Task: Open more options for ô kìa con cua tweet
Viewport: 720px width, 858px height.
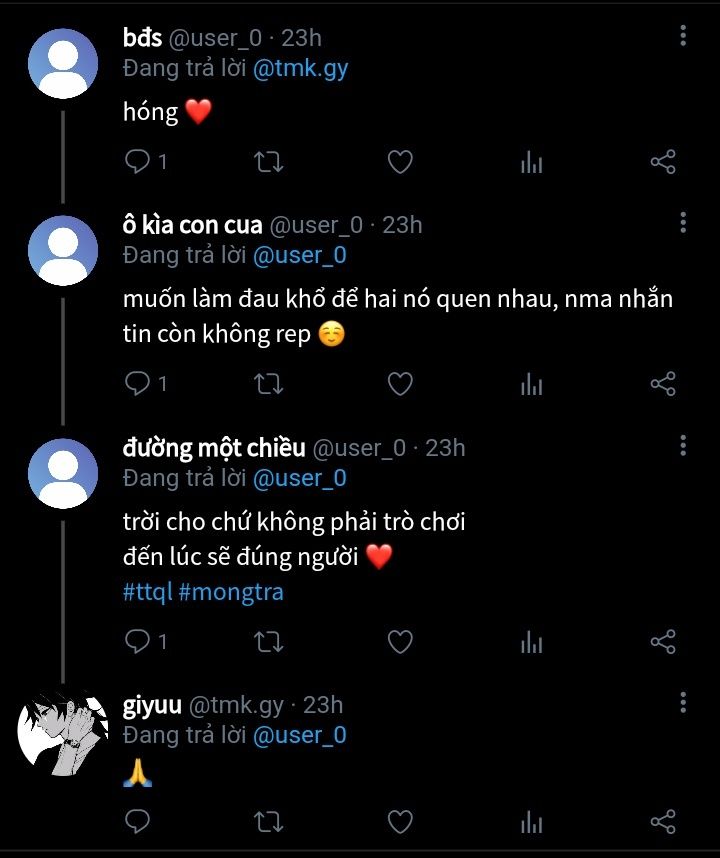Action: [x=683, y=222]
